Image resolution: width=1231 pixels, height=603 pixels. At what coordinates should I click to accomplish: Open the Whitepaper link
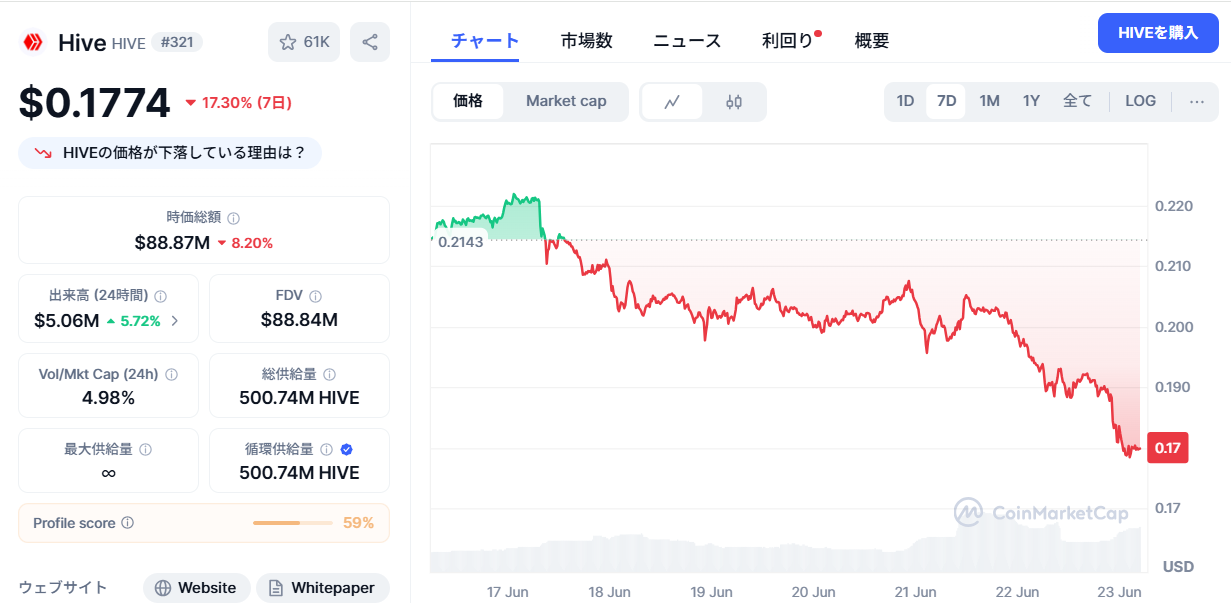323,588
